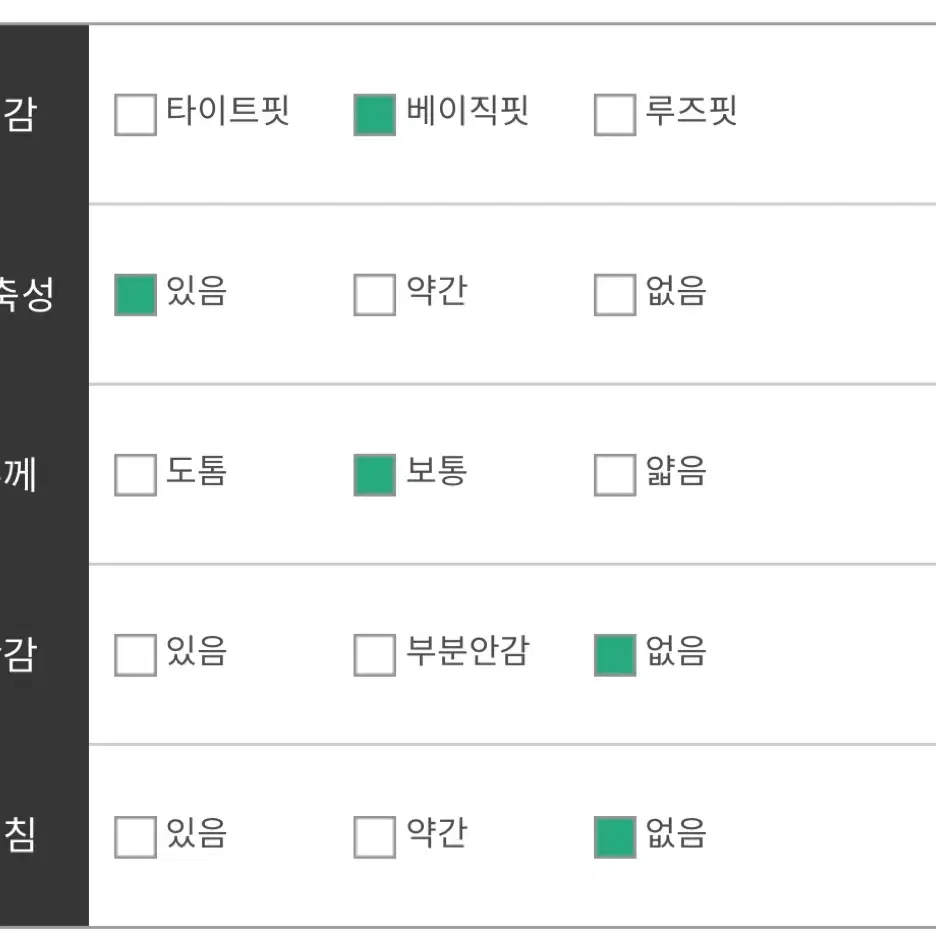The height and width of the screenshot is (936, 936).
Task: Tick the 도톰 thickness checkbox
Action: [136, 475]
